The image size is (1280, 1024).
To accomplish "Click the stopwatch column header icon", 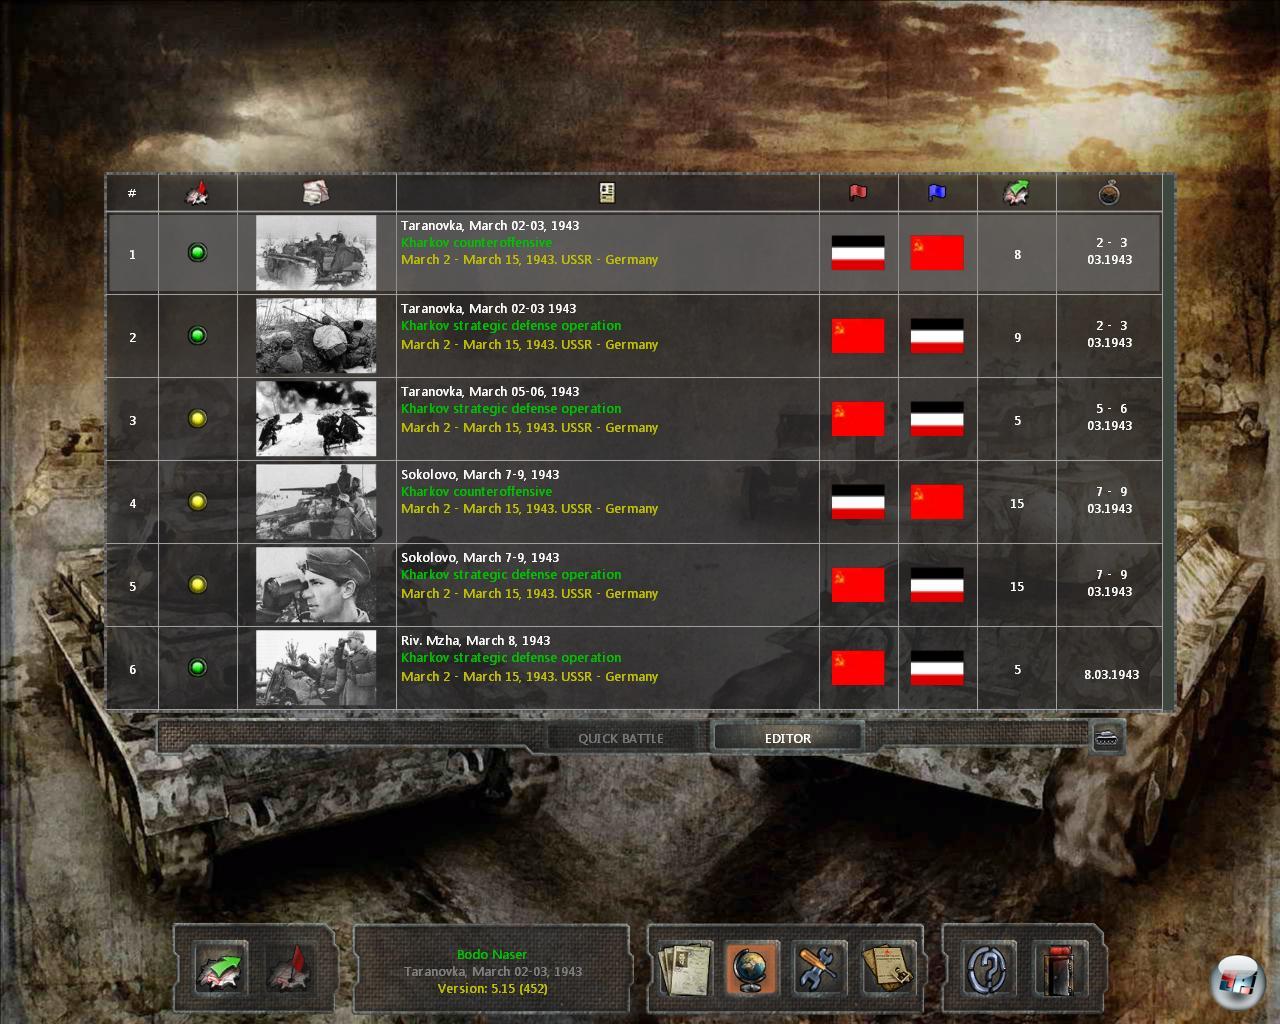I will [x=1109, y=193].
